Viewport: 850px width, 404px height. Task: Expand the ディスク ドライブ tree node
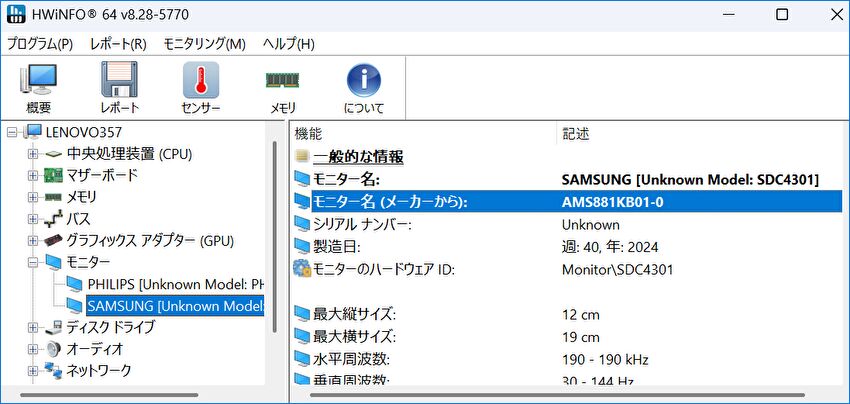click(32, 327)
